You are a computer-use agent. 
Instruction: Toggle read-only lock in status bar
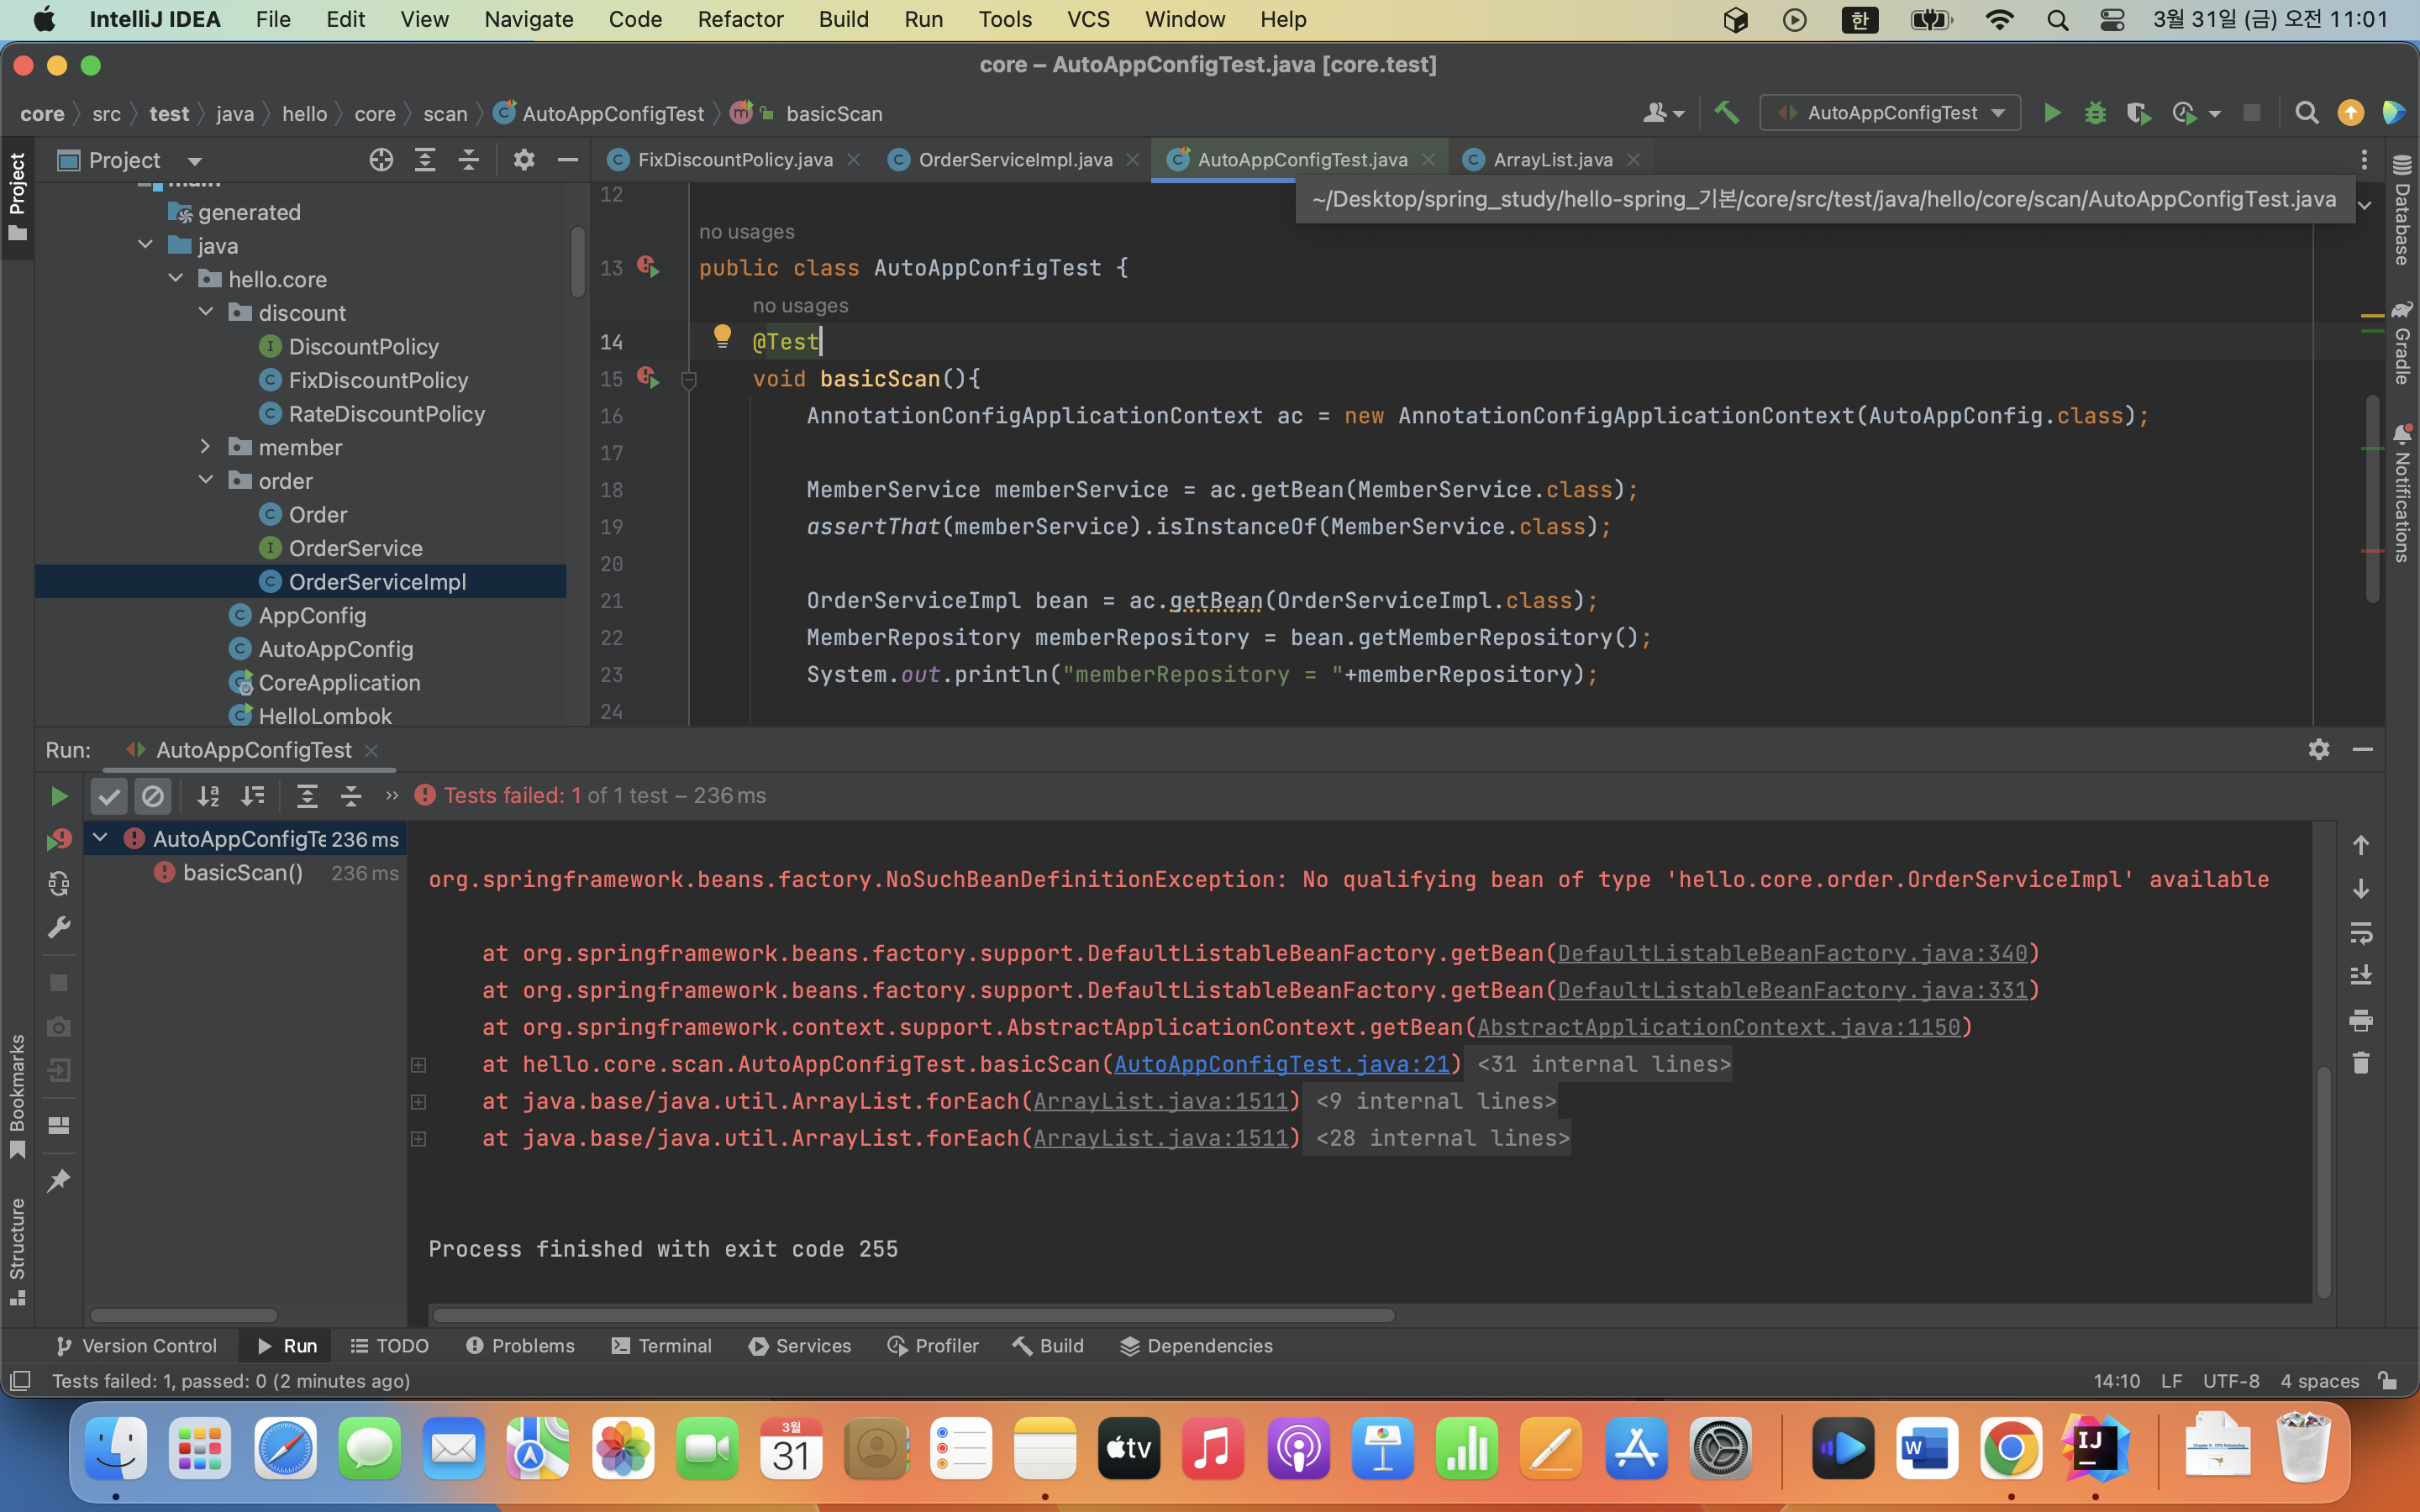click(2388, 1380)
